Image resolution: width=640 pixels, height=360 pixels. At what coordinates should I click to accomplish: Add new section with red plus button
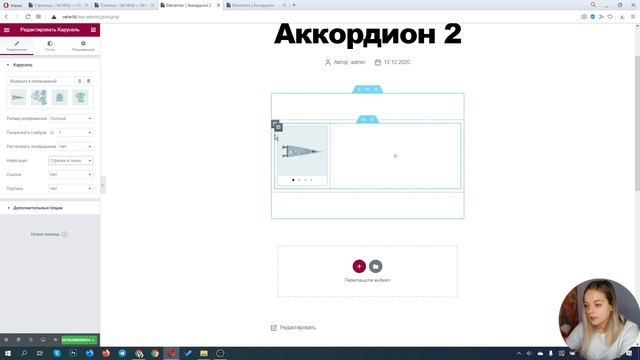coord(359,266)
